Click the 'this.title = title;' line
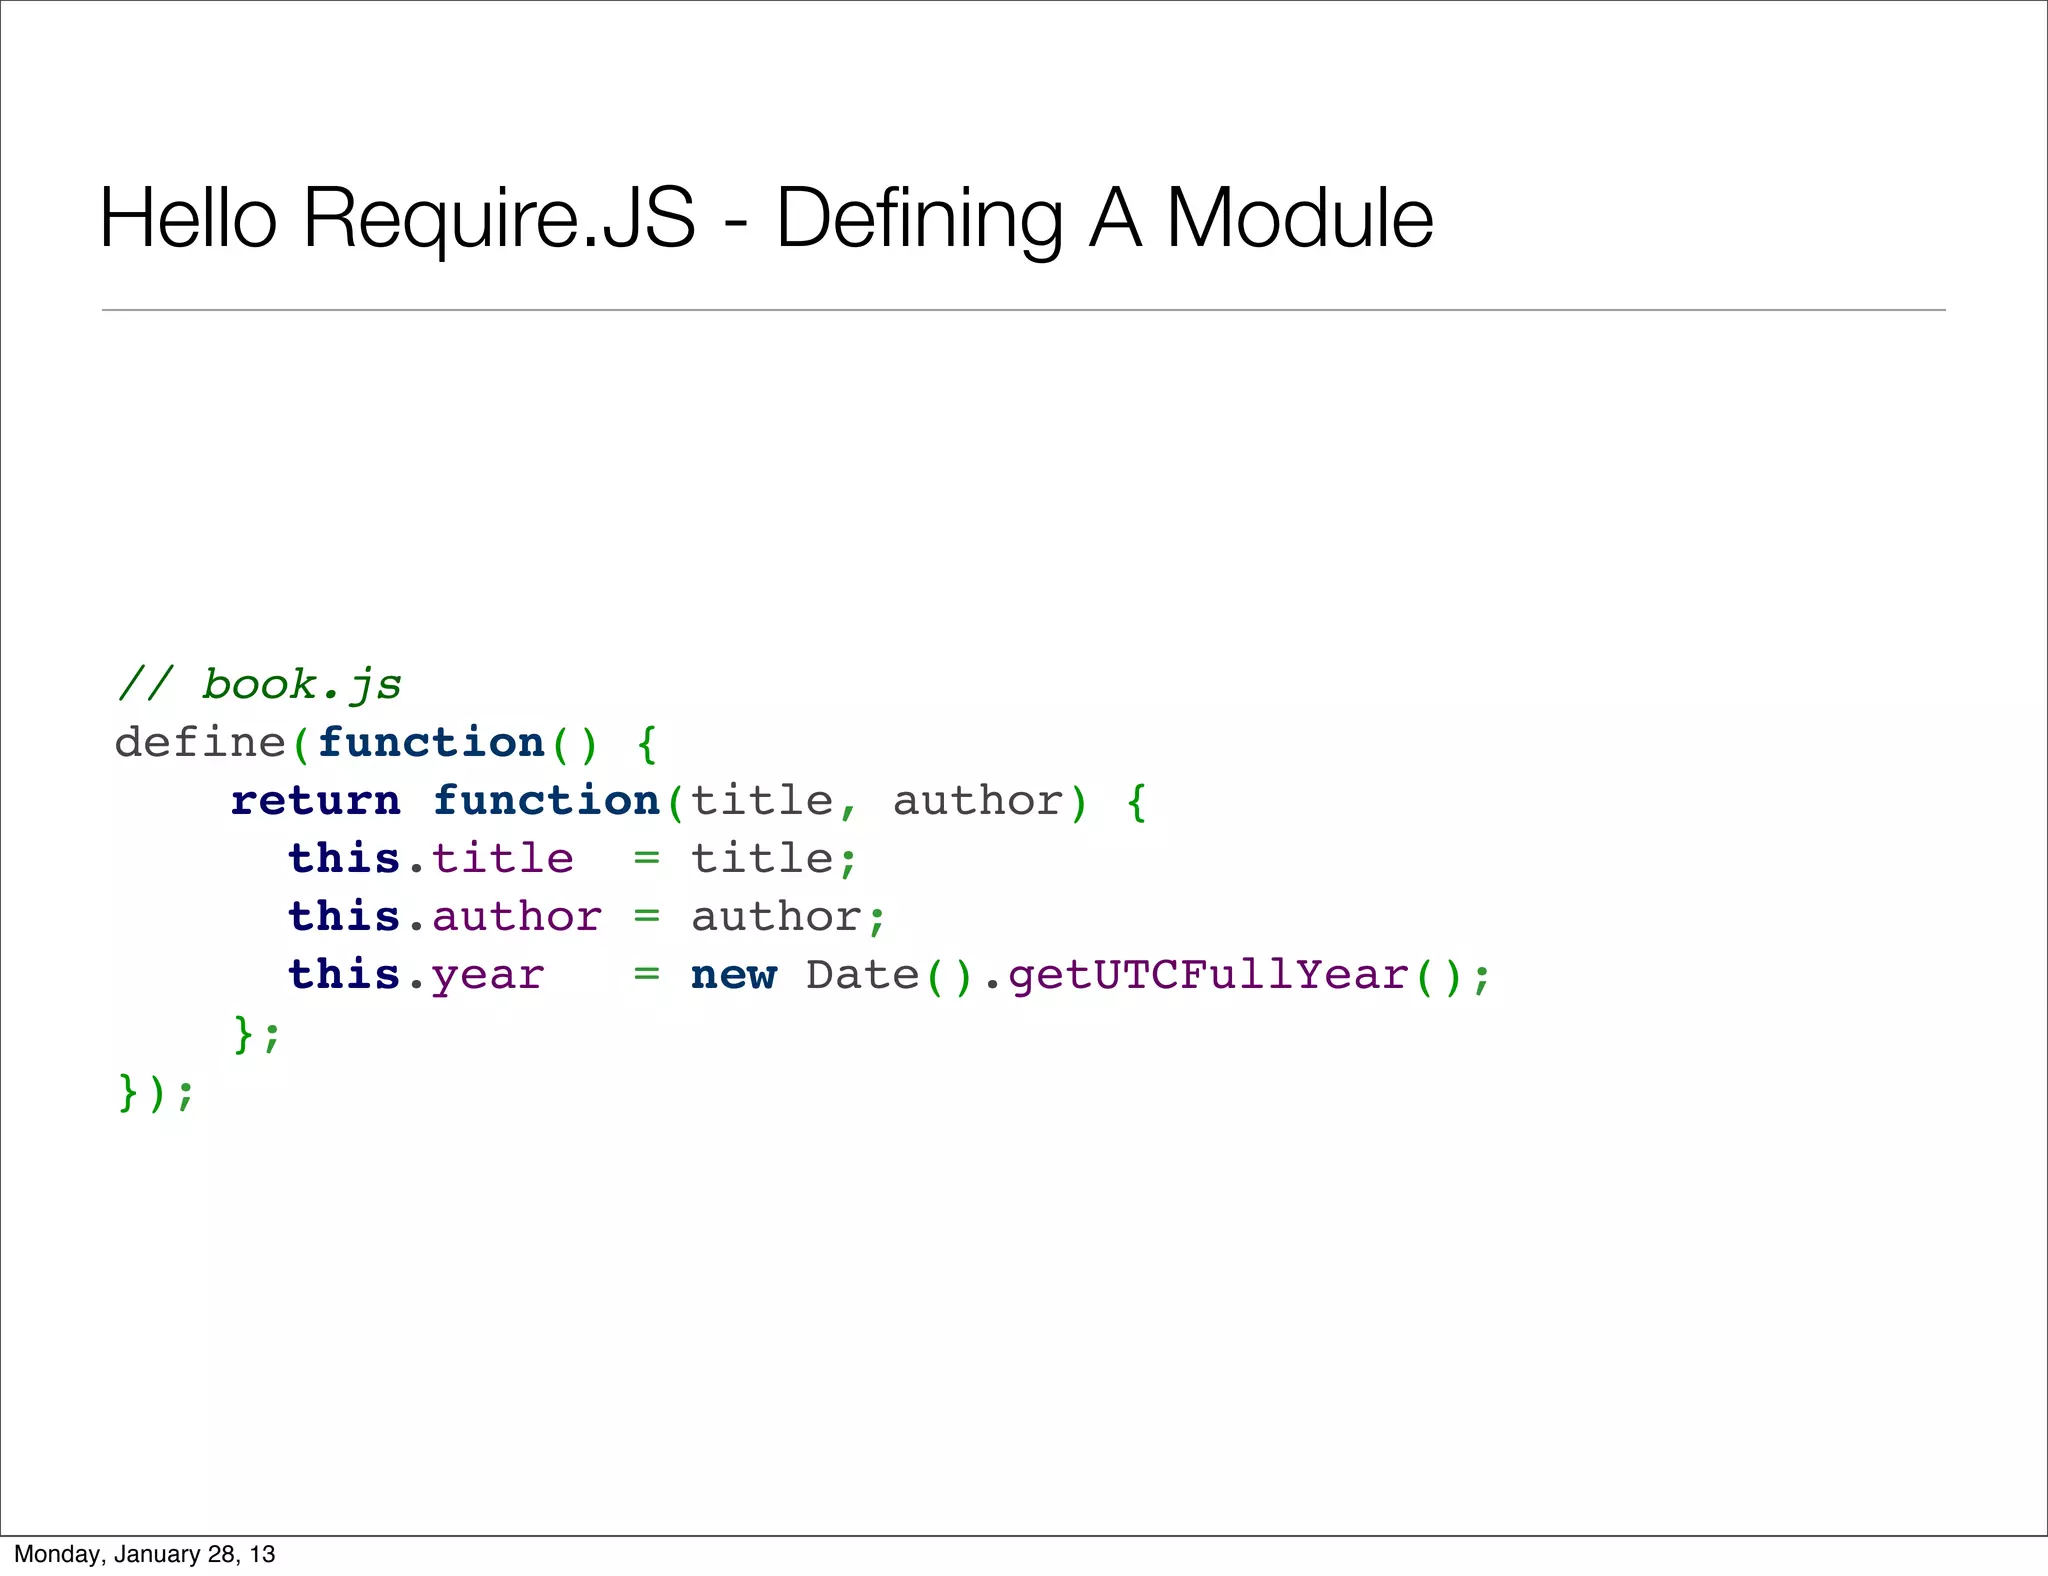The image size is (2048, 1576). tap(573, 859)
